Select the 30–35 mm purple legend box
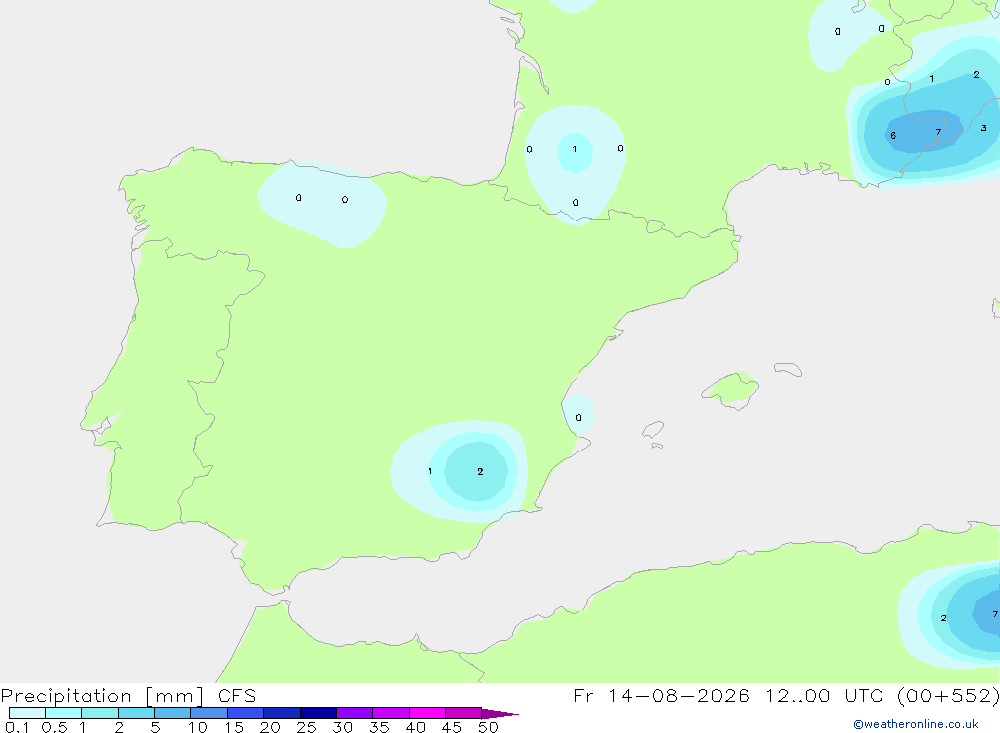Image resolution: width=1000 pixels, height=733 pixels. tap(354, 713)
